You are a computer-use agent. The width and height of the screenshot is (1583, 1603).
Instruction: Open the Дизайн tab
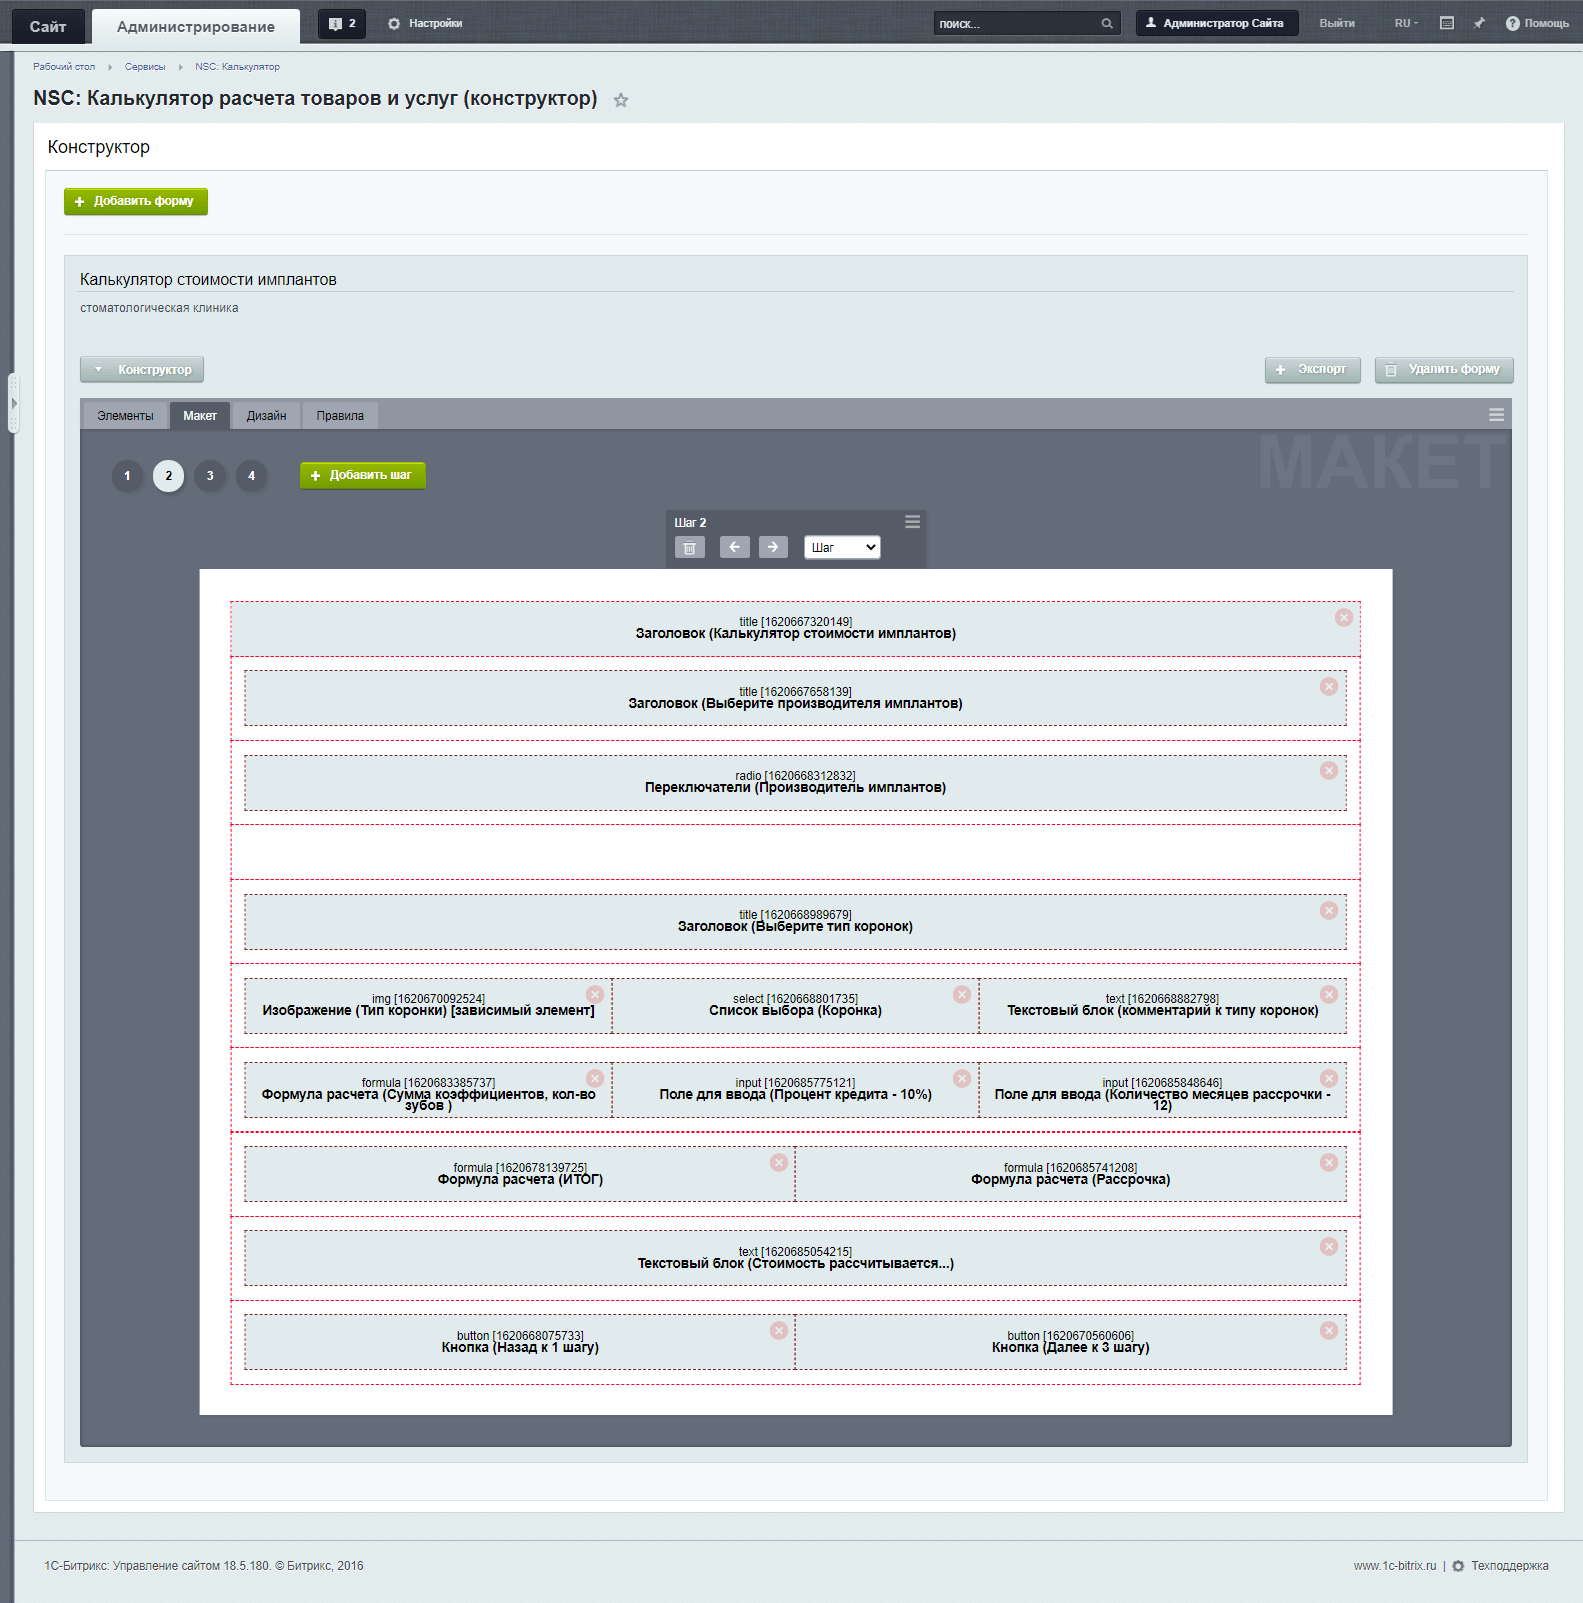(266, 416)
